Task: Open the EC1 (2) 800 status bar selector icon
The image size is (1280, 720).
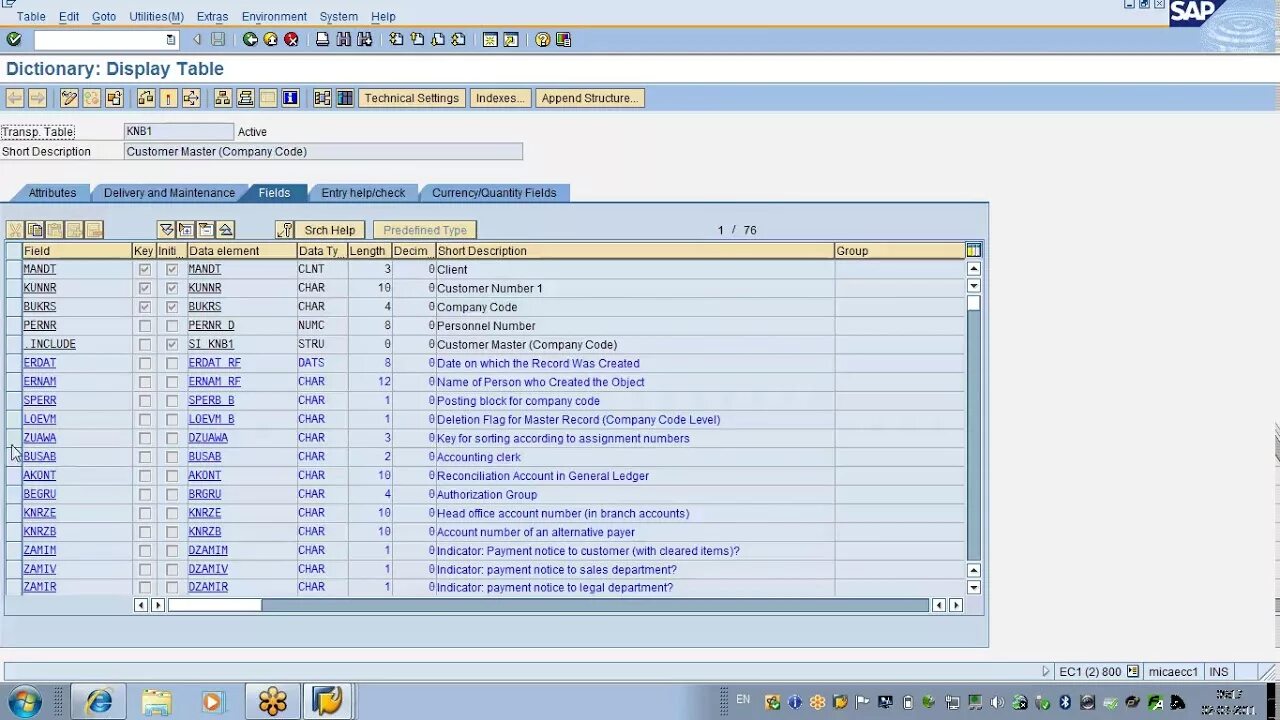Action: pos(1133,672)
